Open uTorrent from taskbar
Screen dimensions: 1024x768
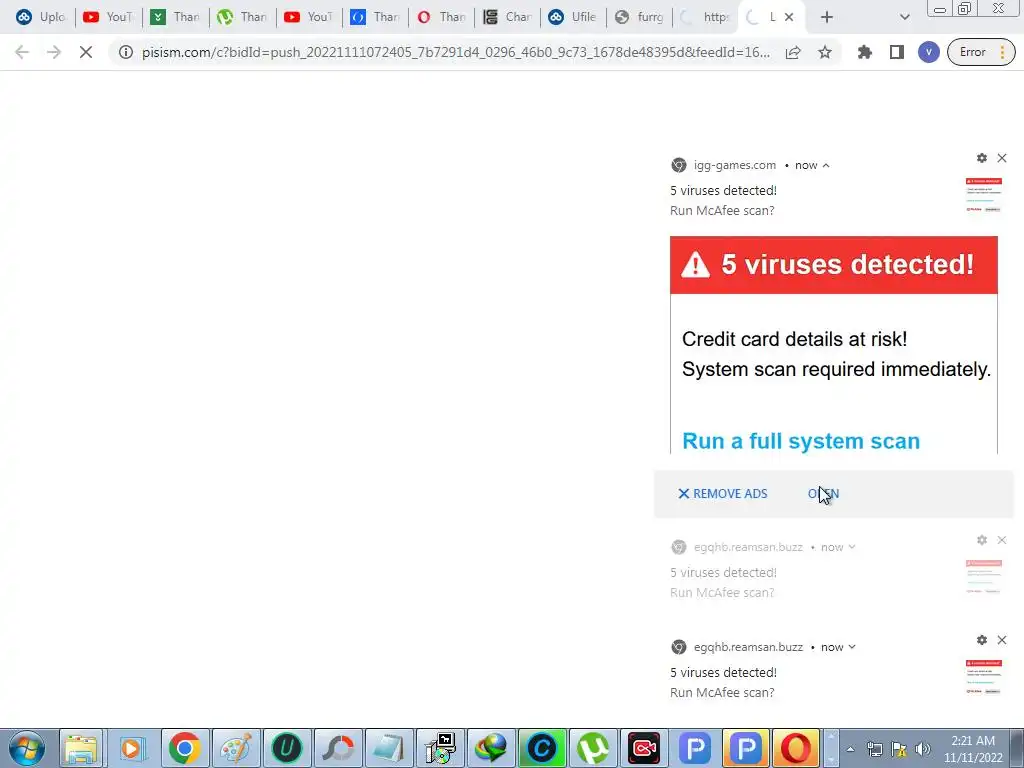coord(592,748)
